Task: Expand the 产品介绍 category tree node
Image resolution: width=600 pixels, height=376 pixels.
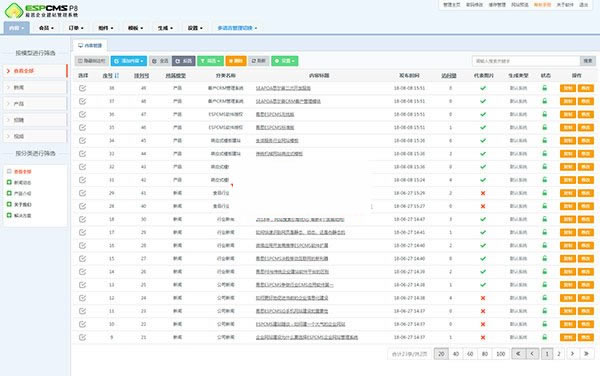Action: coord(9,193)
